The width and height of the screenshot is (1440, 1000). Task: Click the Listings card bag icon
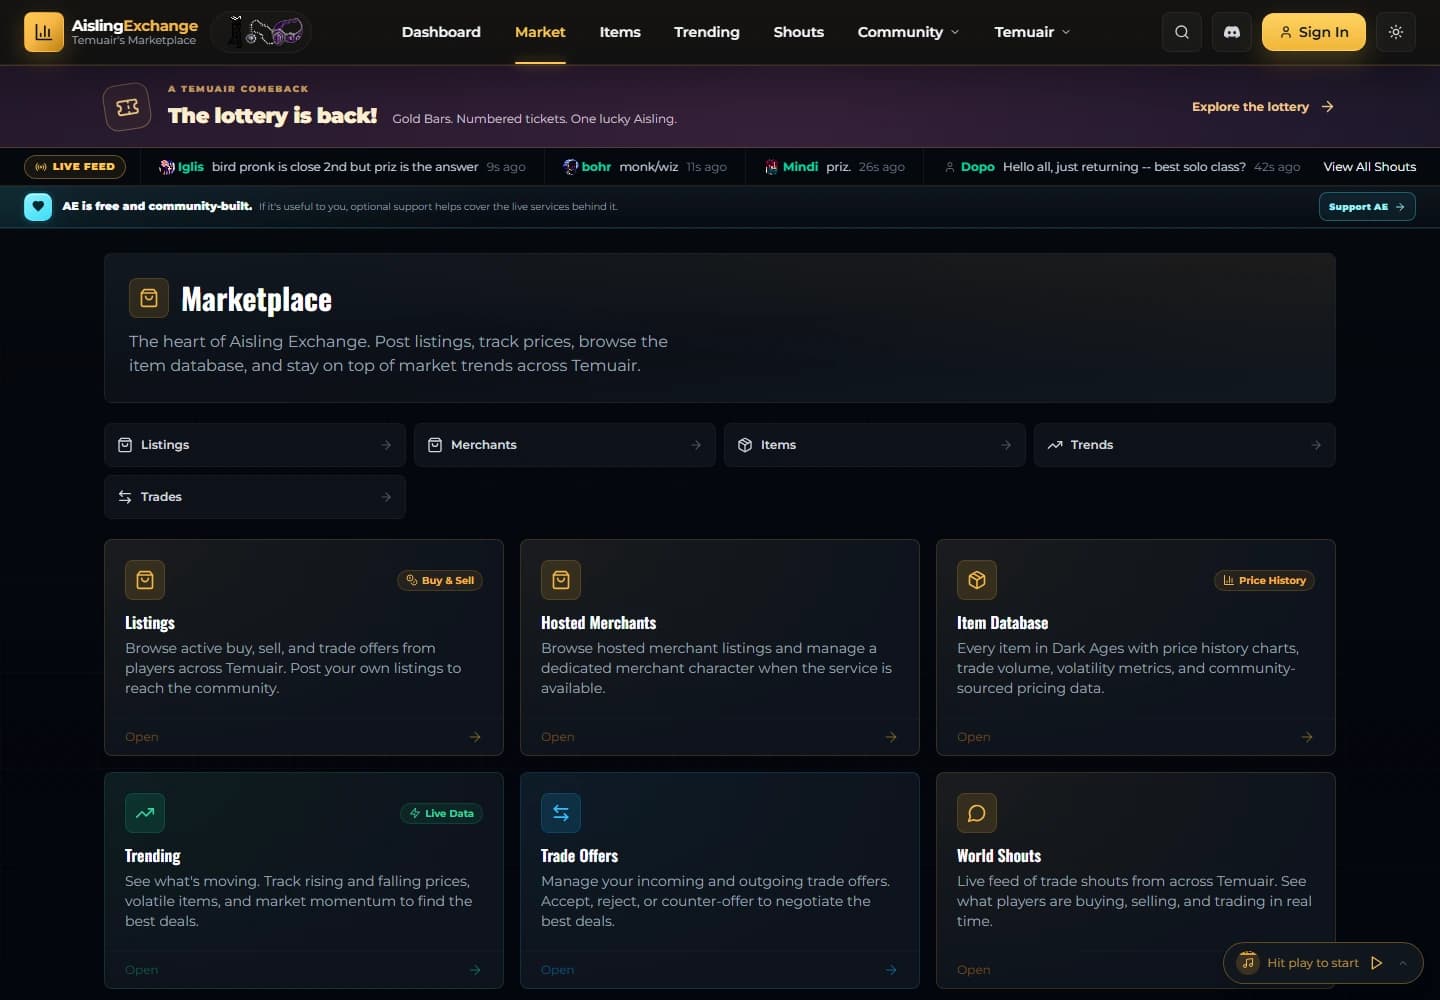click(x=145, y=580)
